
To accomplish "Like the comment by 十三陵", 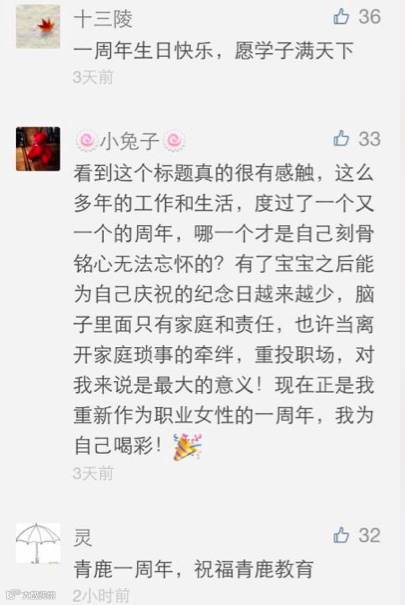I will (x=341, y=17).
